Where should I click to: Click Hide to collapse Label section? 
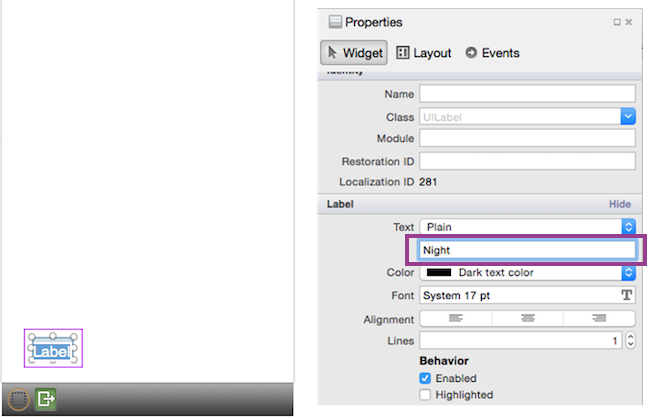(x=620, y=204)
